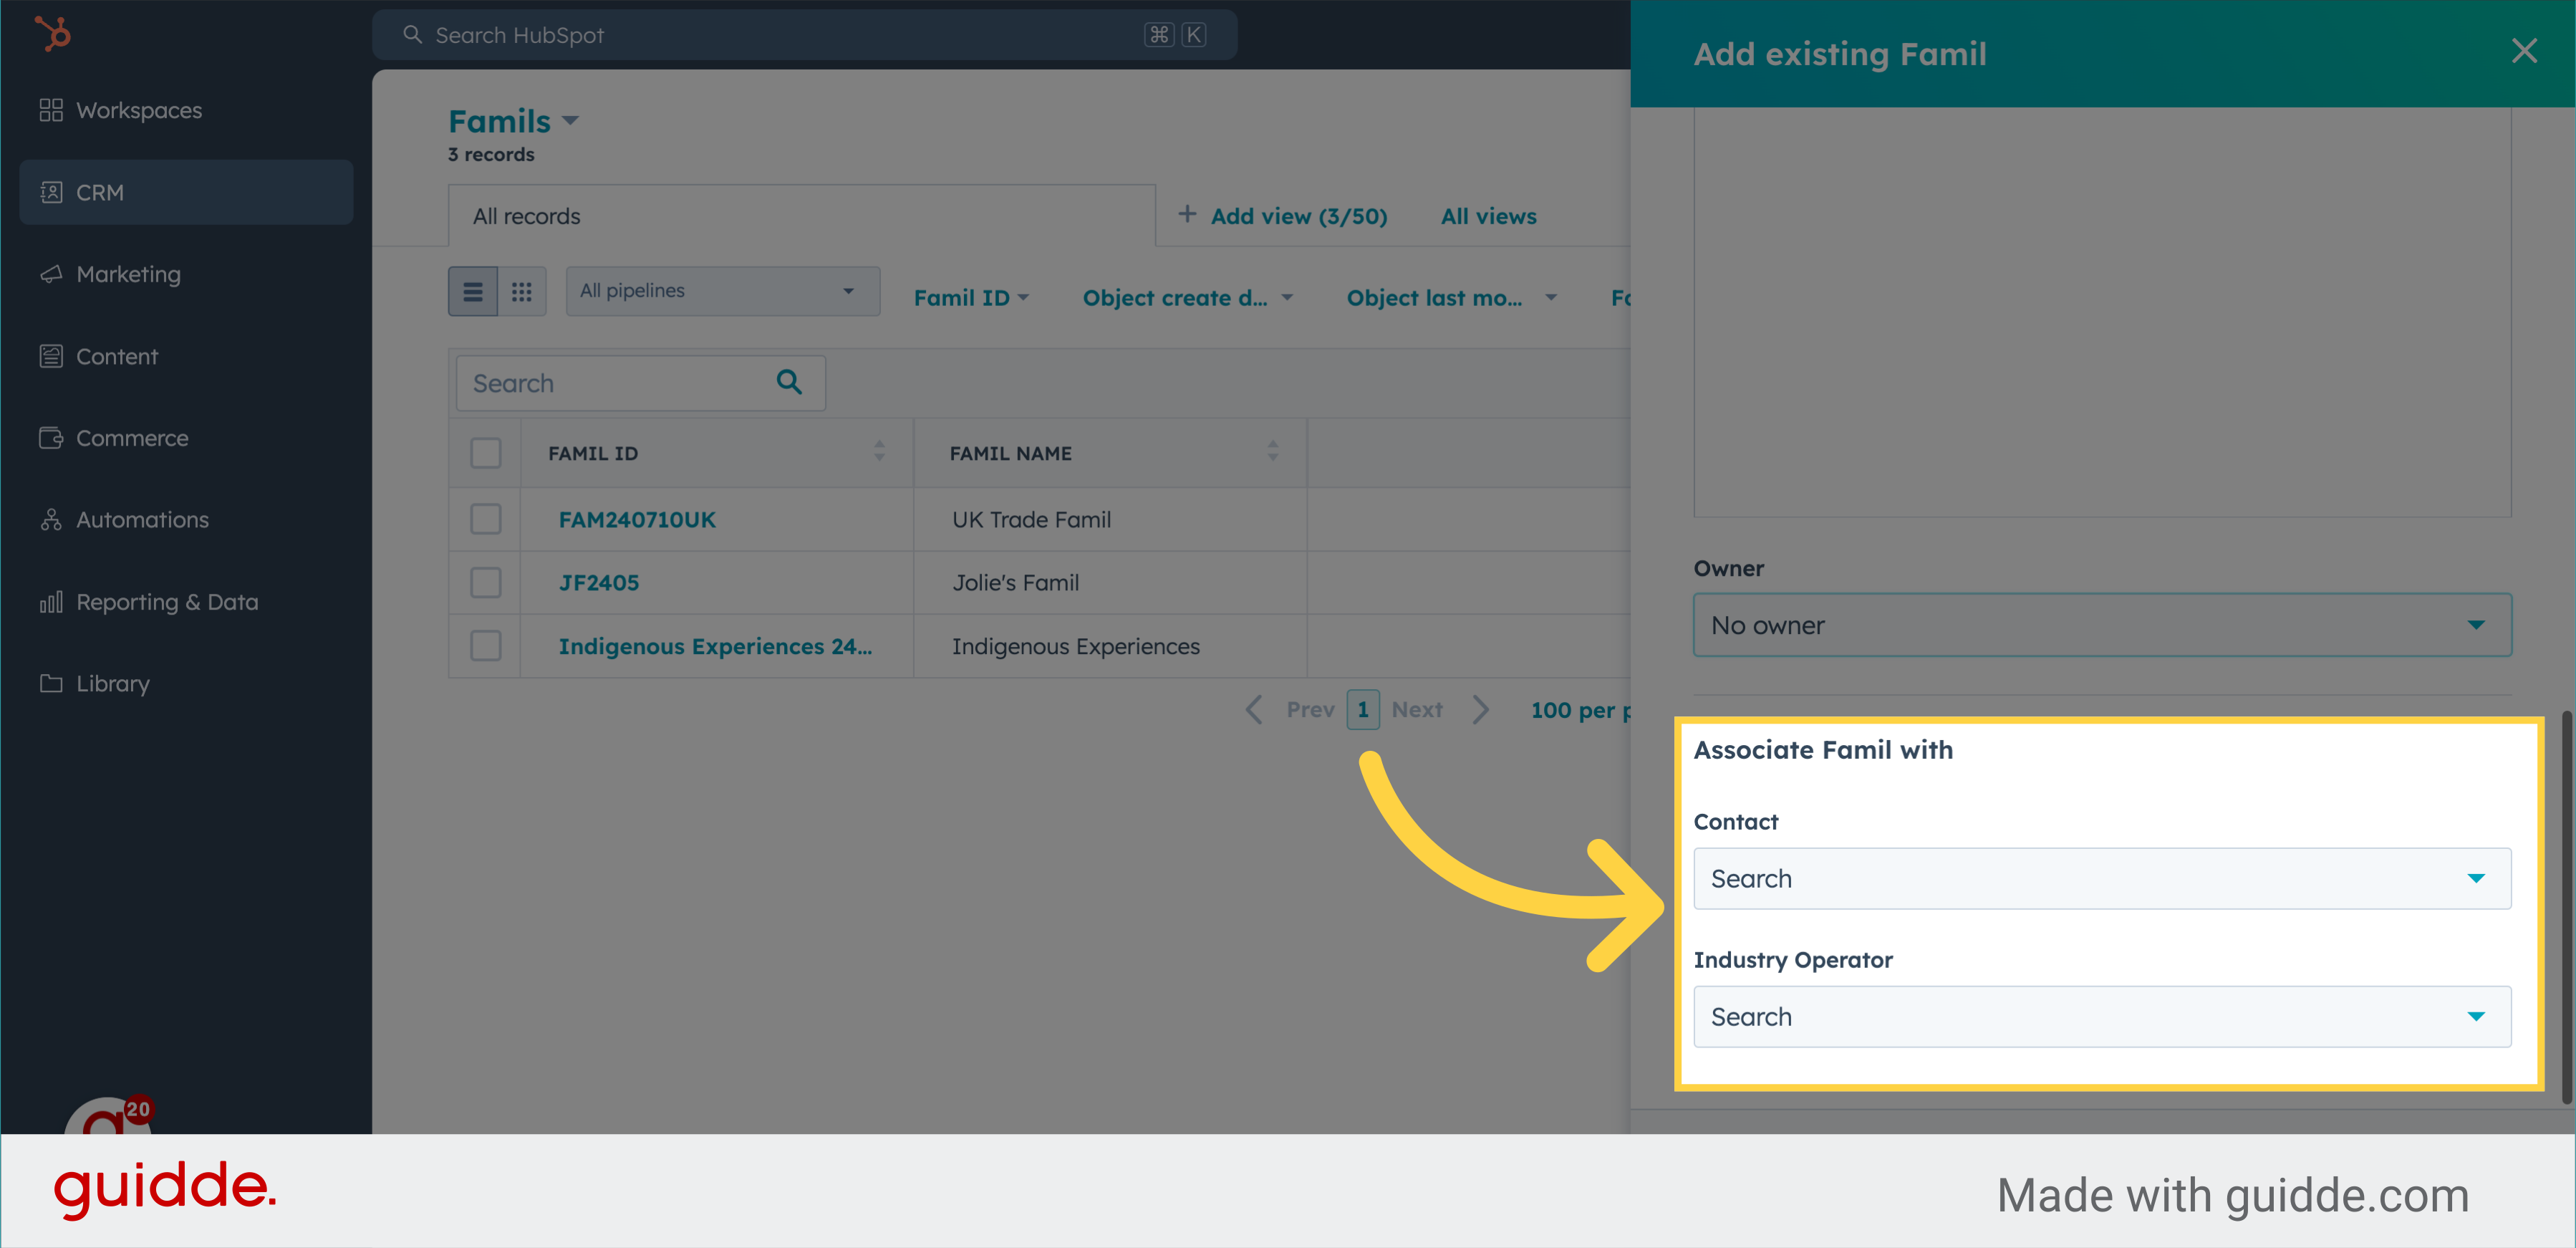Navigate to Automations
This screenshot has height=1248, width=2576.
click(141, 519)
